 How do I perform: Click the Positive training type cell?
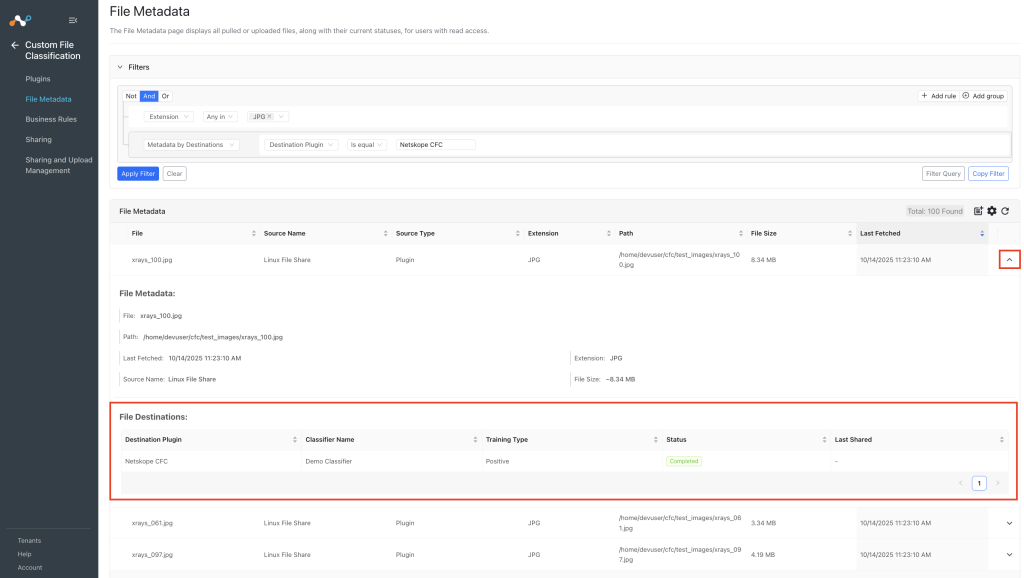tap(498, 461)
